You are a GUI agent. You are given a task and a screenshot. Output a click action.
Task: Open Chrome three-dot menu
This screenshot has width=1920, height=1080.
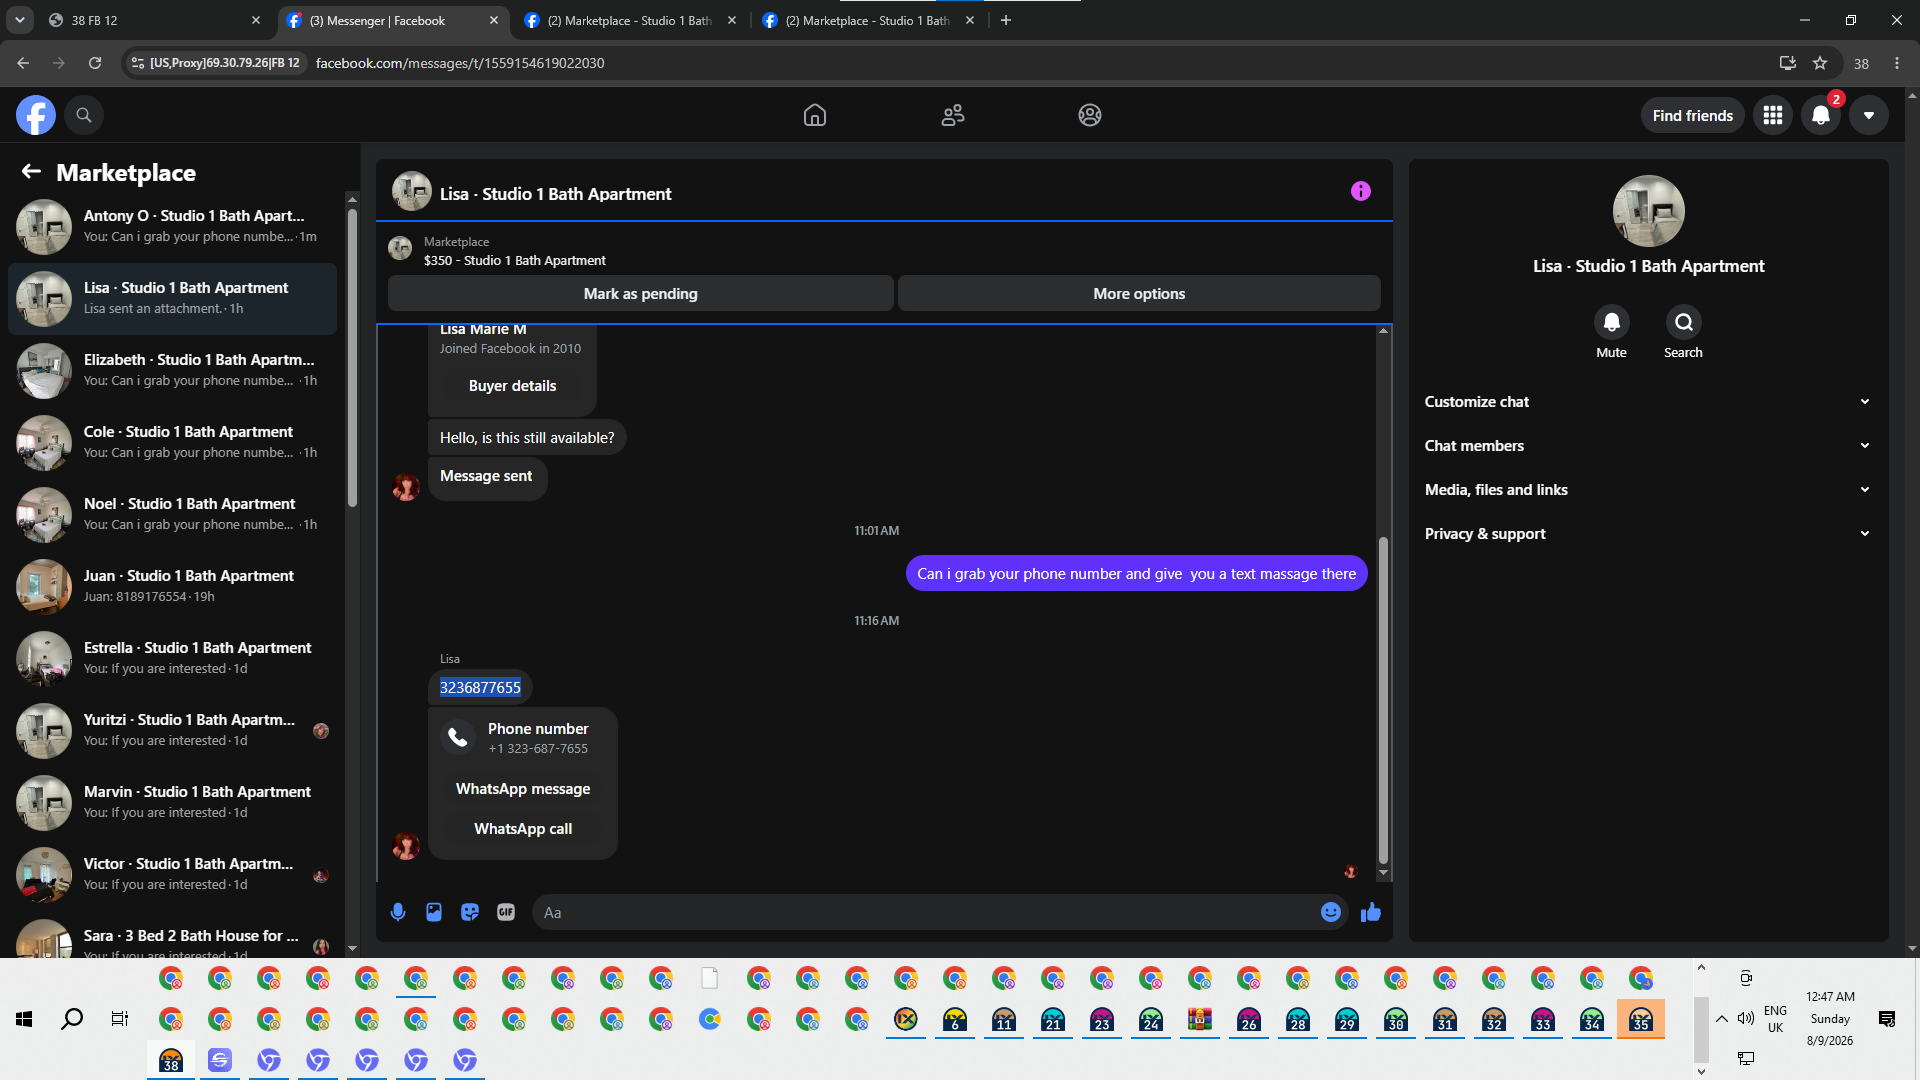[x=1897, y=63]
